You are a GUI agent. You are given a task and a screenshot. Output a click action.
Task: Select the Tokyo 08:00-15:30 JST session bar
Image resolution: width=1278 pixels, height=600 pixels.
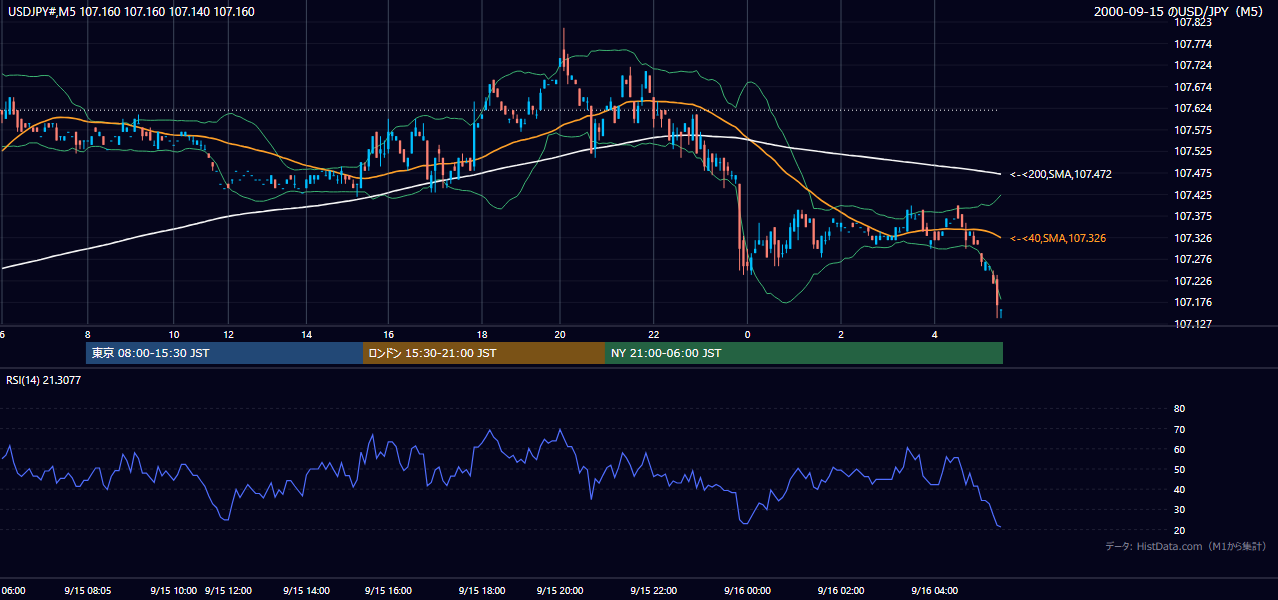pos(224,353)
